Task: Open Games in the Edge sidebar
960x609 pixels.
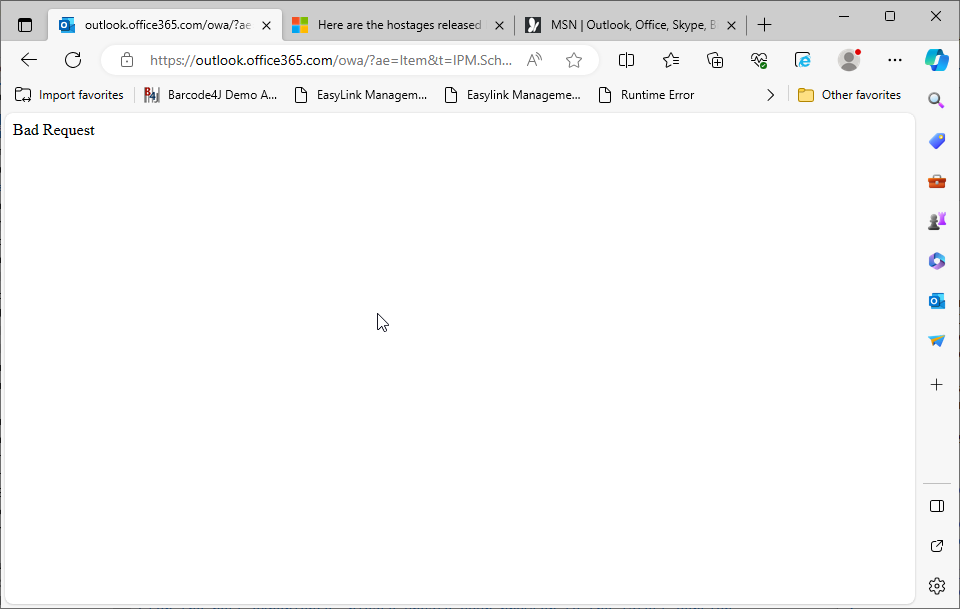Action: click(936, 220)
